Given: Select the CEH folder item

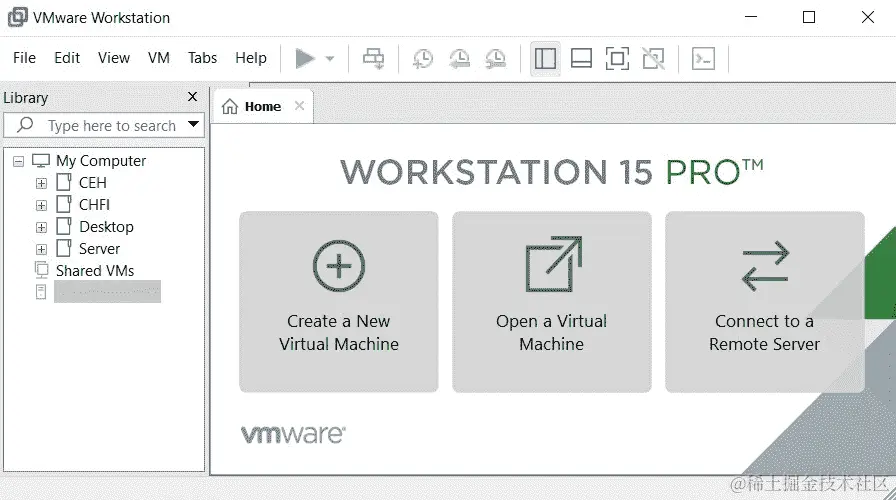Looking at the screenshot, I should pos(93,183).
